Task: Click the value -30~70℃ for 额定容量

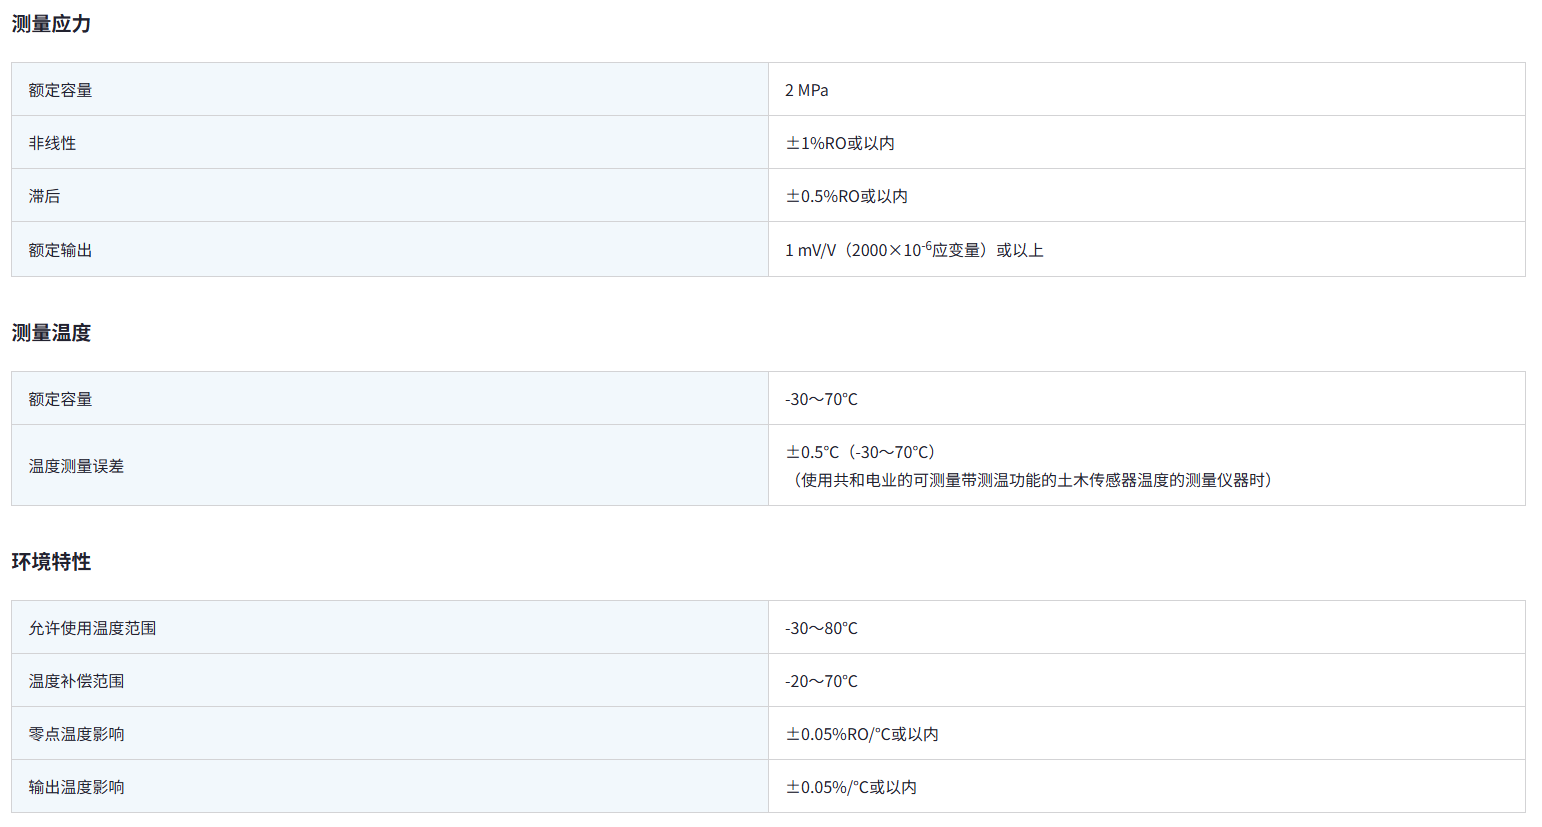Action: [821, 399]
